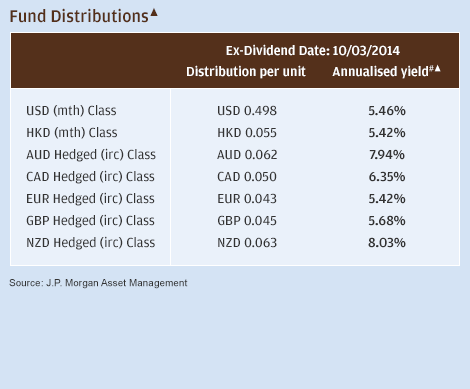Viewport: 470px width, 389px height.
Task: Select the USD (mth) Class row label
Action: point(71,111)
